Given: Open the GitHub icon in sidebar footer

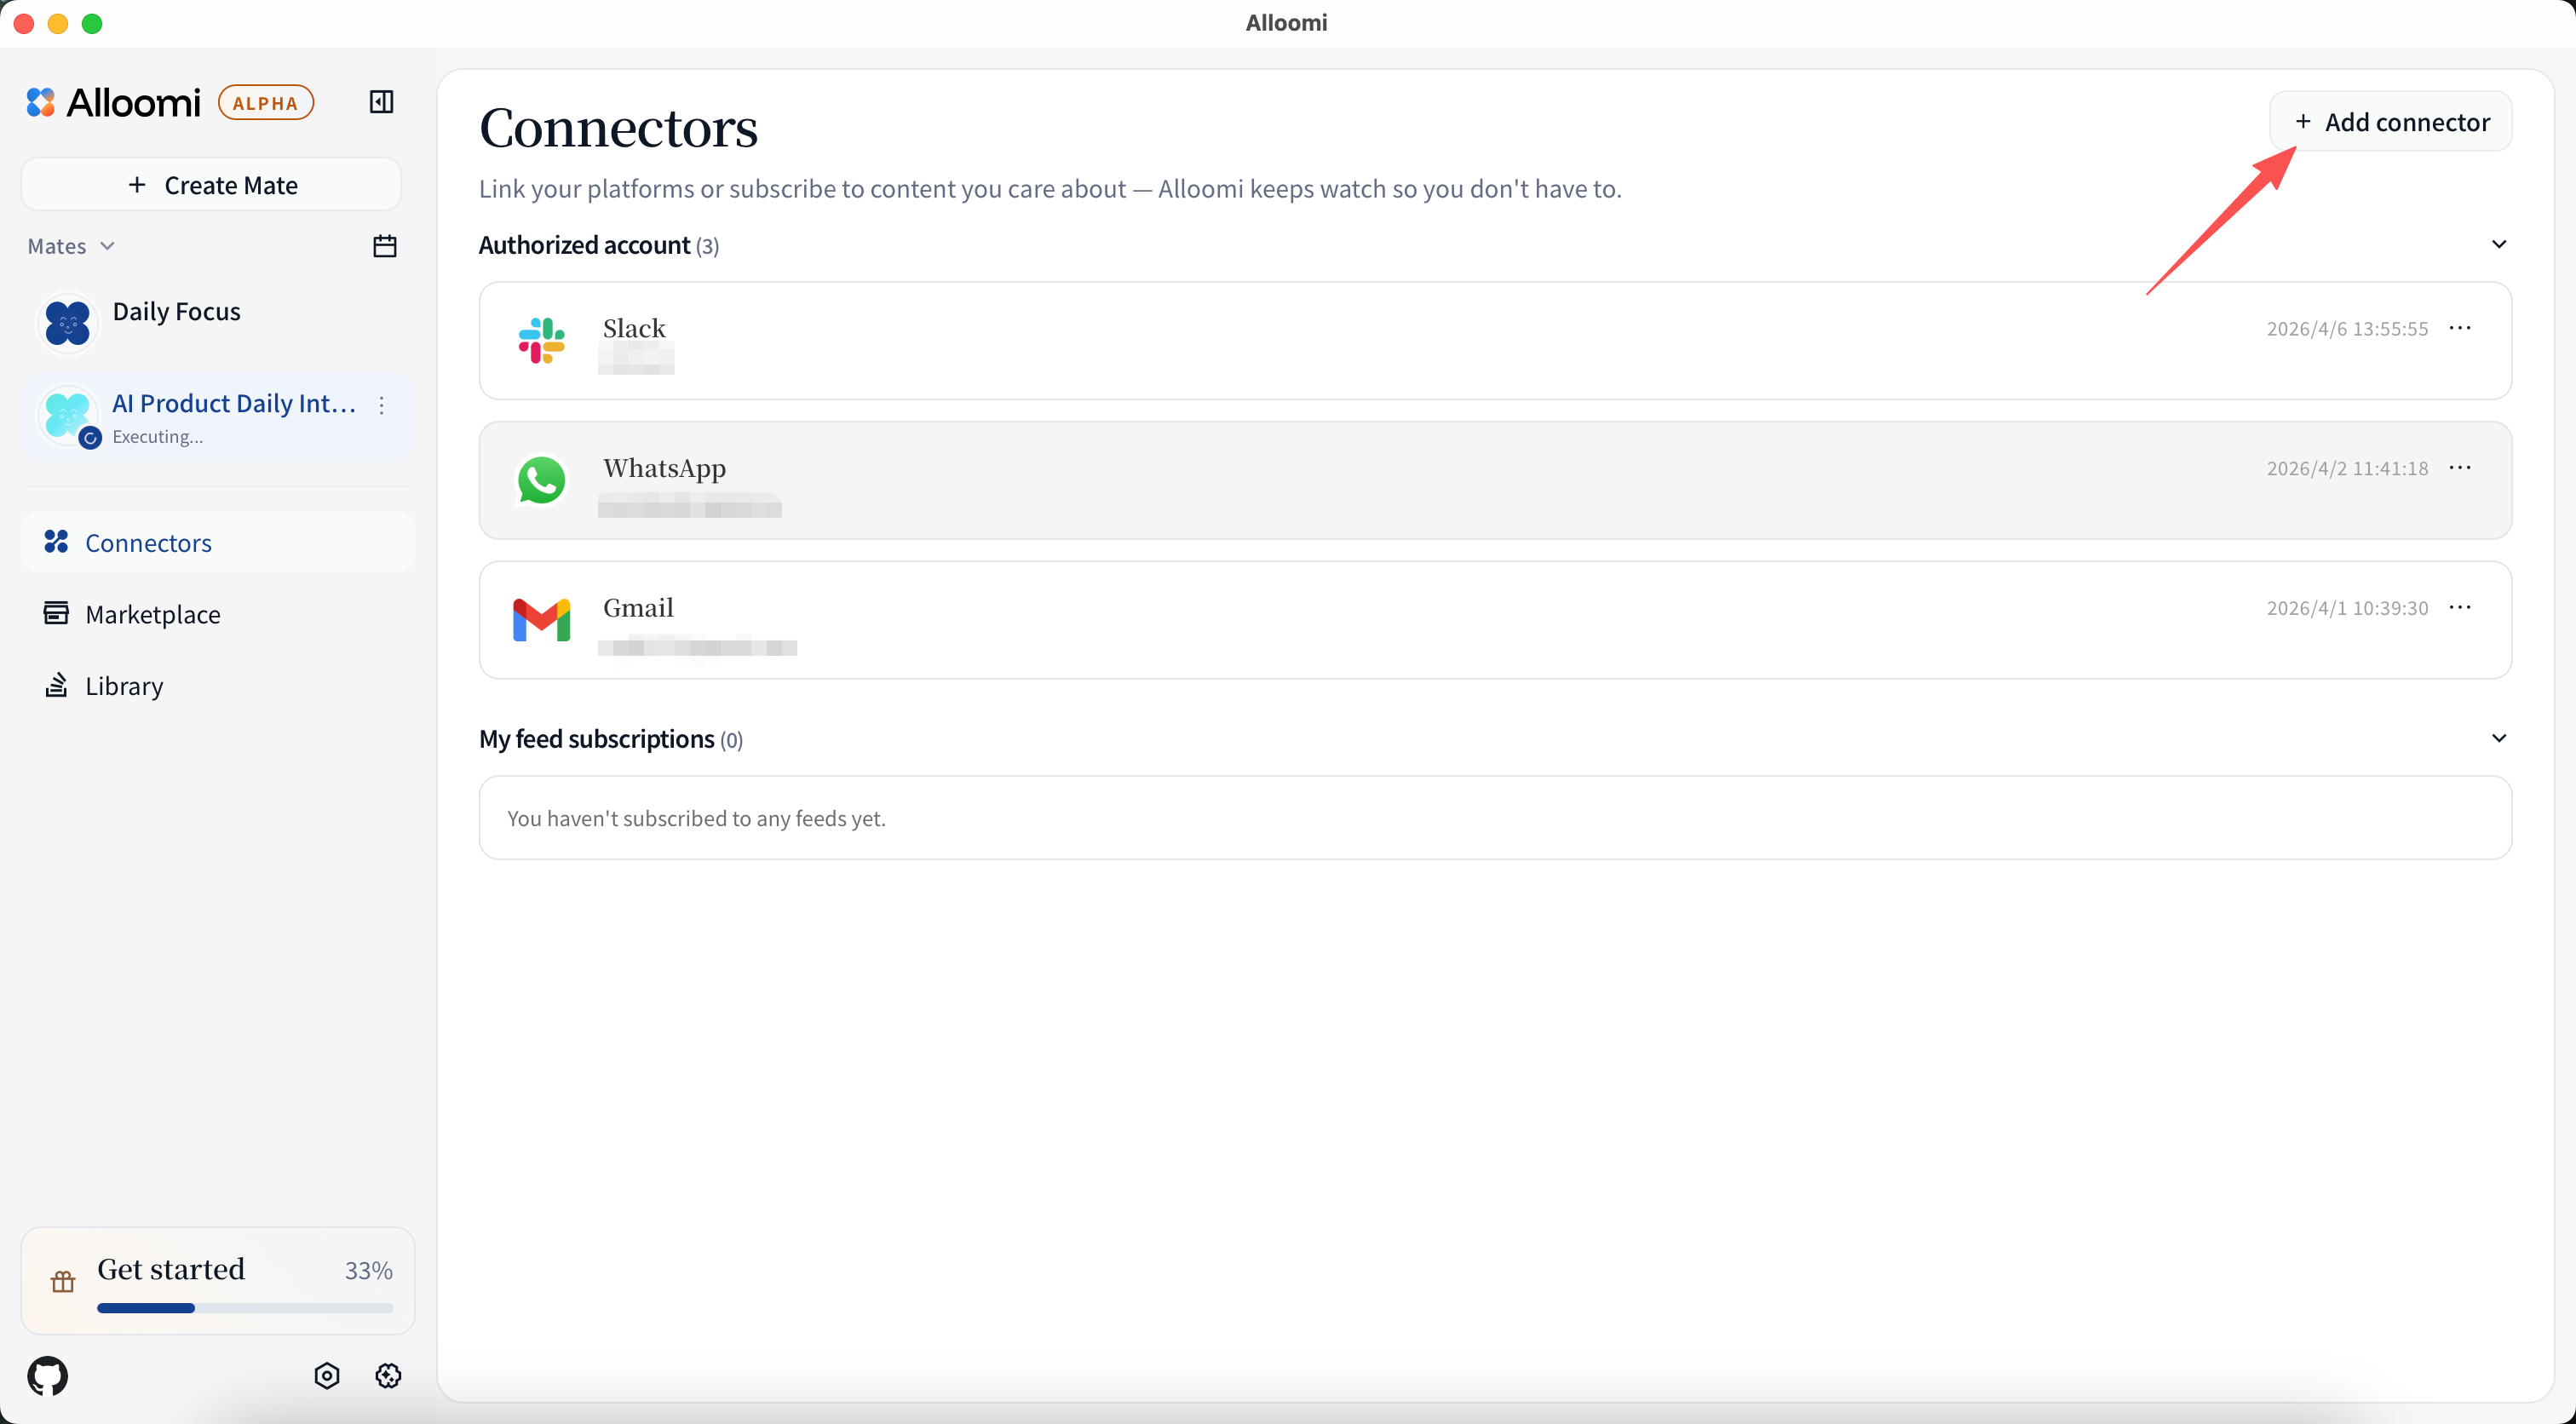Looking at the screenshot, I should click(x=48, y=1375).
